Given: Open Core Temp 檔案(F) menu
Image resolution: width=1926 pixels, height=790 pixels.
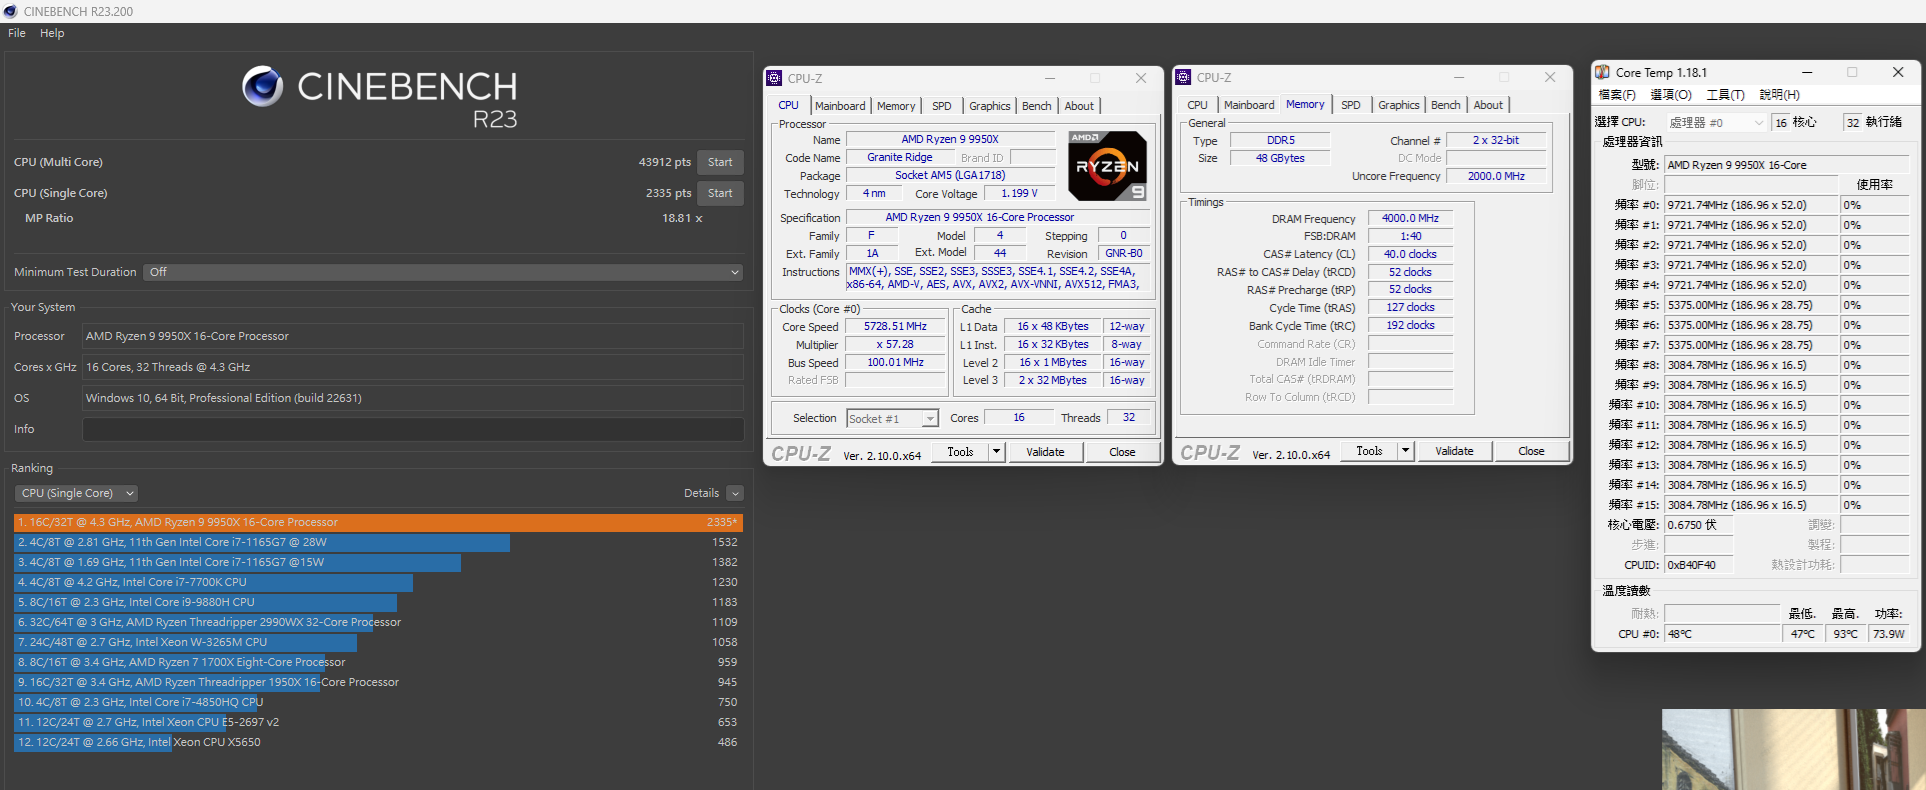Looking at the screenshot, I should 1617,95.
